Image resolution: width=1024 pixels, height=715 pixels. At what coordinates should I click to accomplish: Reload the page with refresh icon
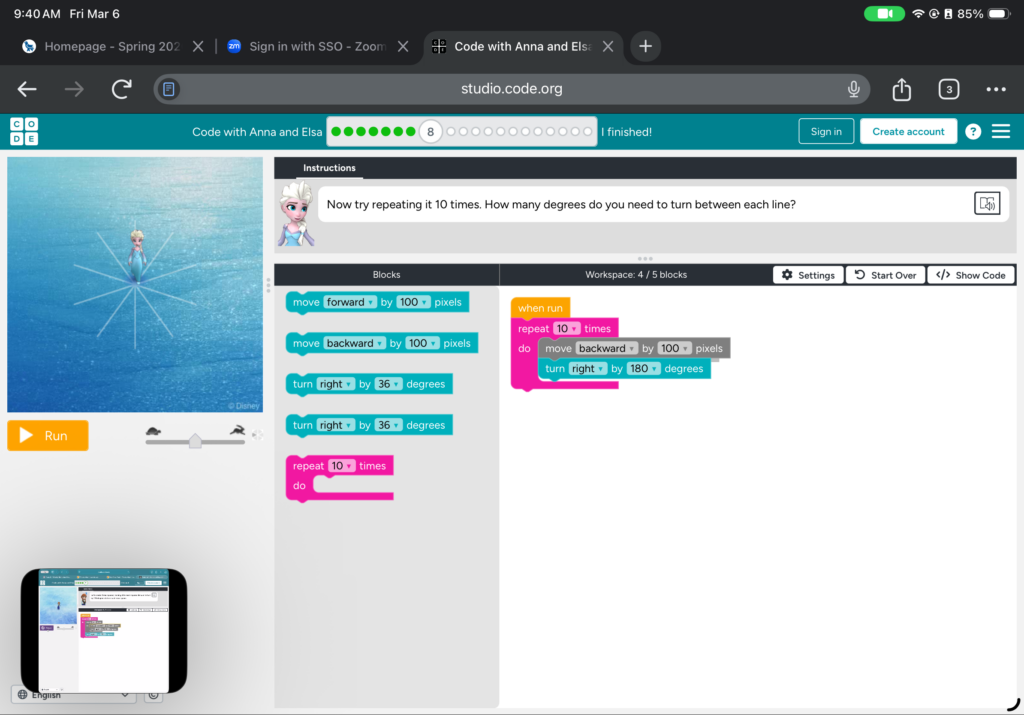121,89
